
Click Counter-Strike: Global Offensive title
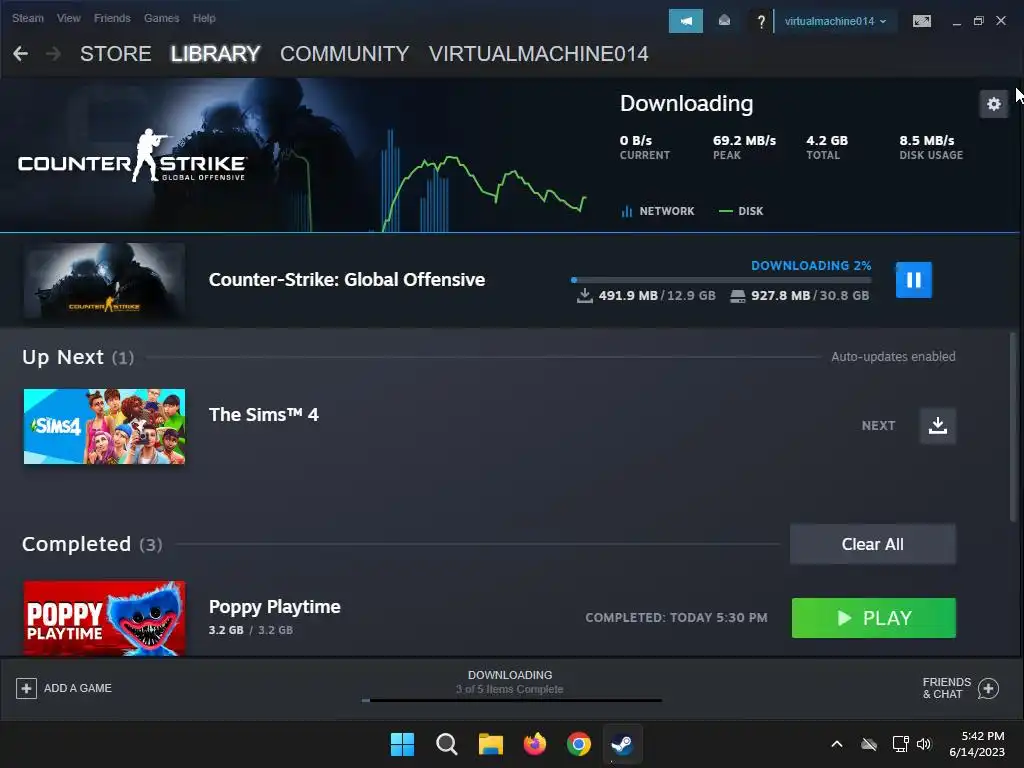click(x=347, y=280)
